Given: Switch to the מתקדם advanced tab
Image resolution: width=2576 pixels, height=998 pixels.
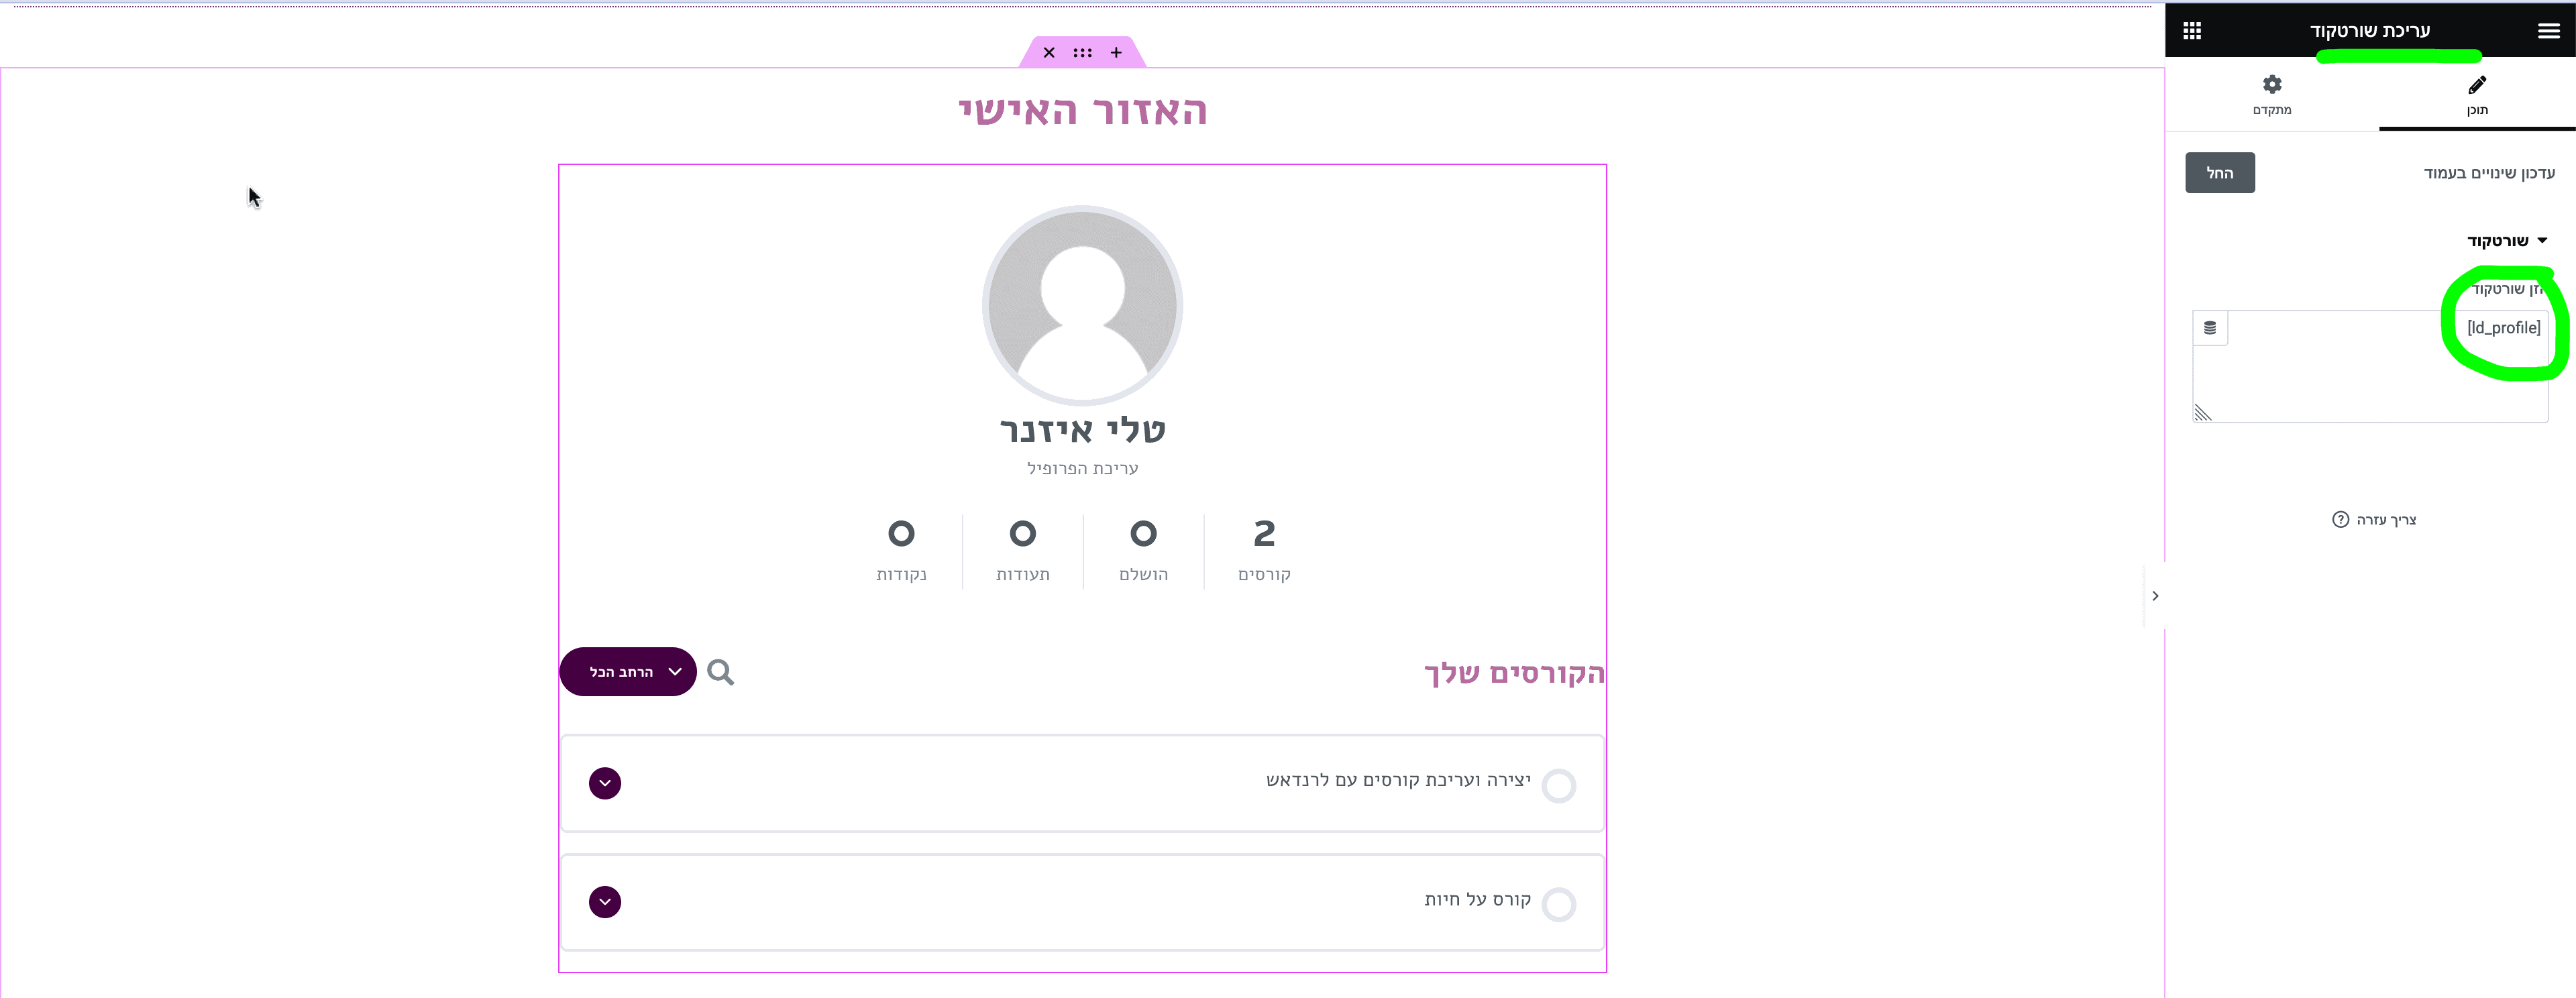Looking at the screenshot, I should [x=2272, y=96].
